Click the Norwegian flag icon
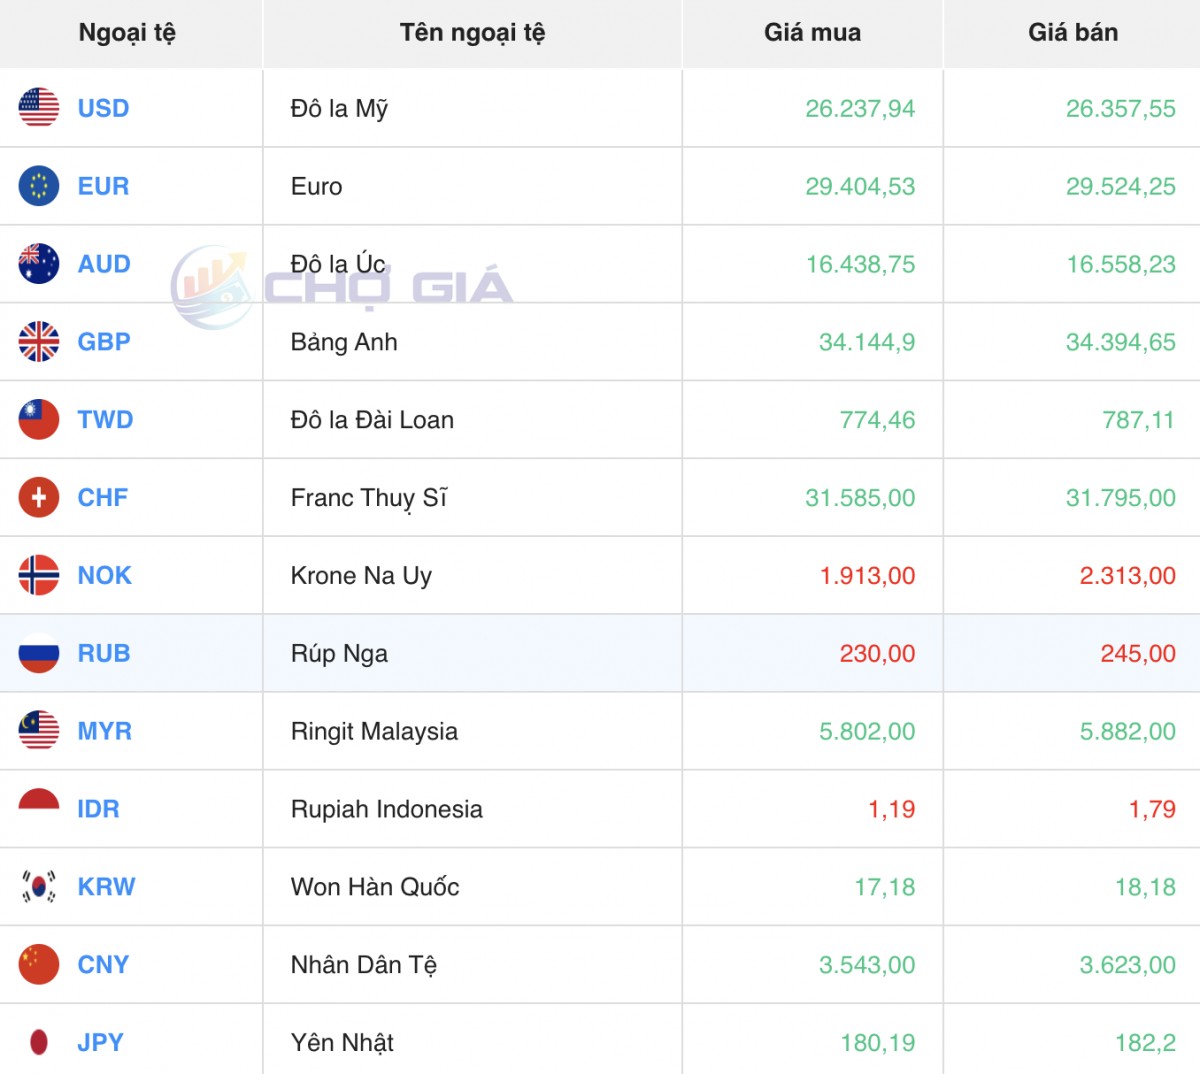The image size is (1200, 1074). point(39,575)
